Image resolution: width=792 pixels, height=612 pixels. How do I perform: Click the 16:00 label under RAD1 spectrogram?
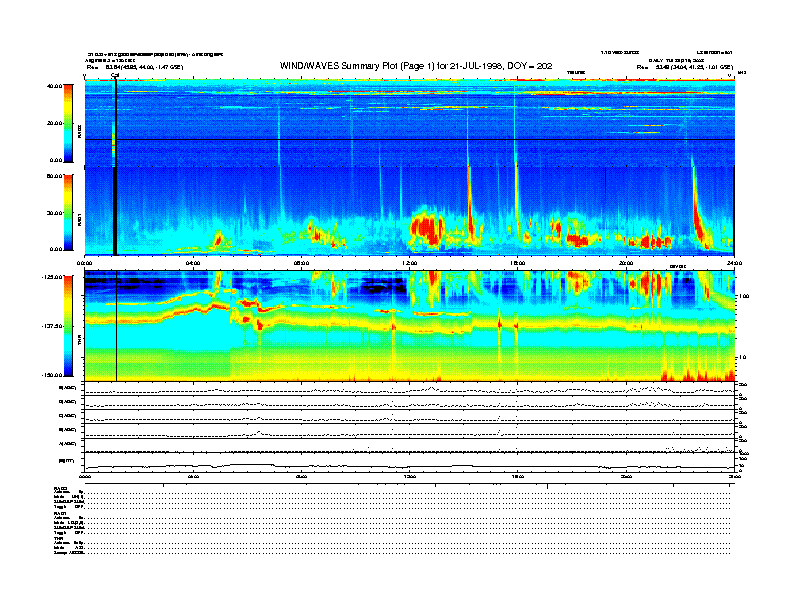coord(518,263)
